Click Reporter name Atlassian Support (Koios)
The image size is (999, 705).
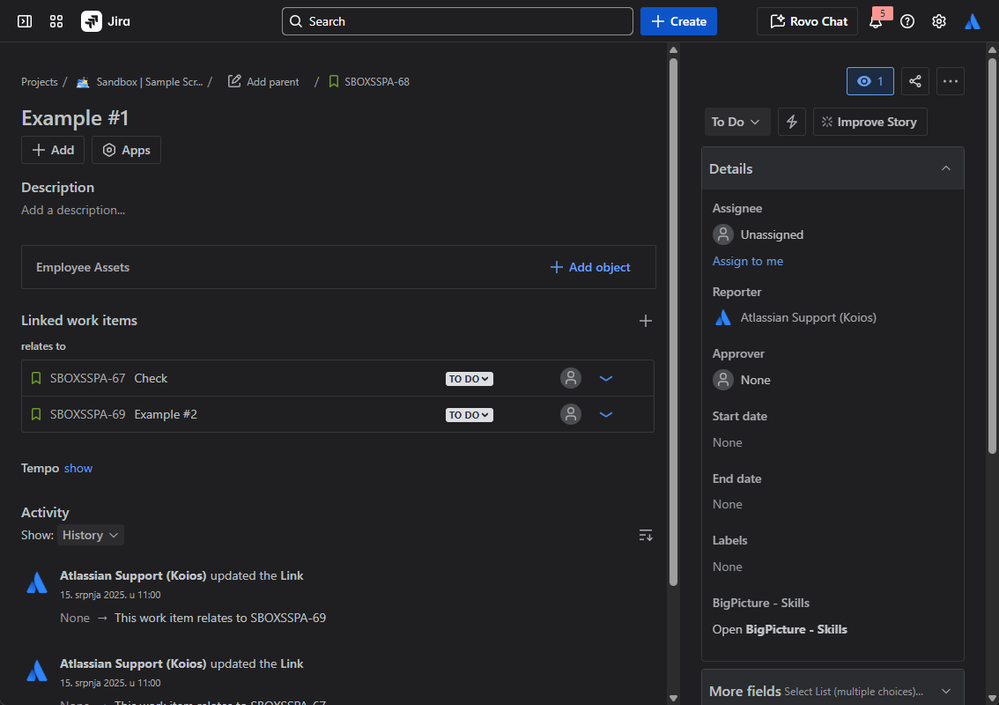pyautogui.click(x=808, y=317)
